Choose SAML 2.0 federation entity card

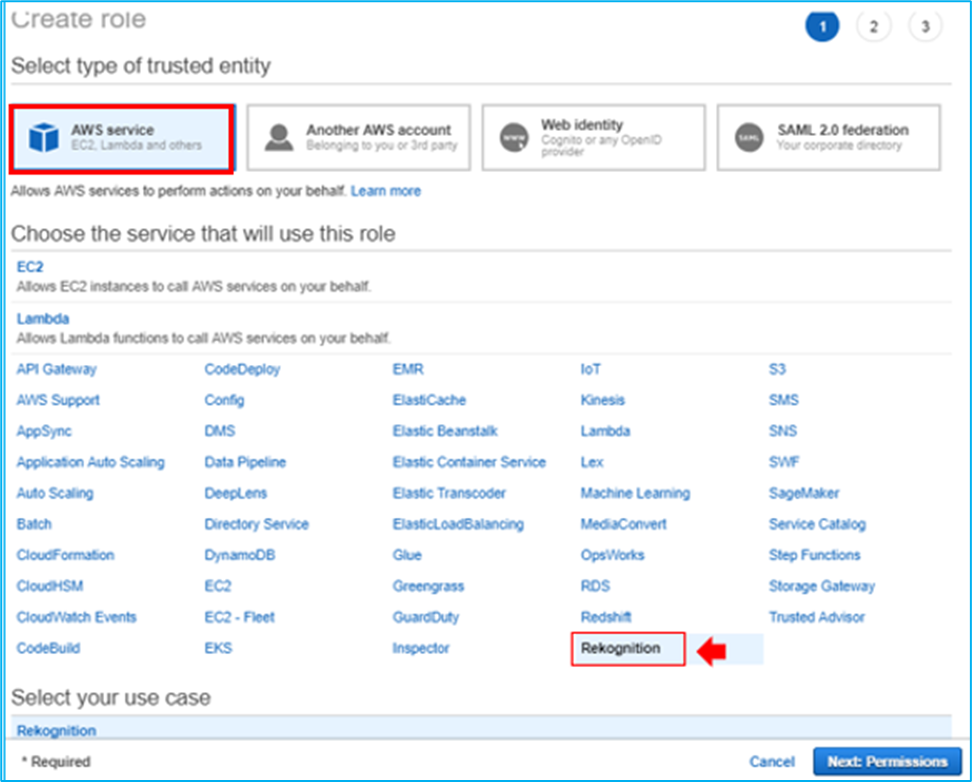click(829, 137)
